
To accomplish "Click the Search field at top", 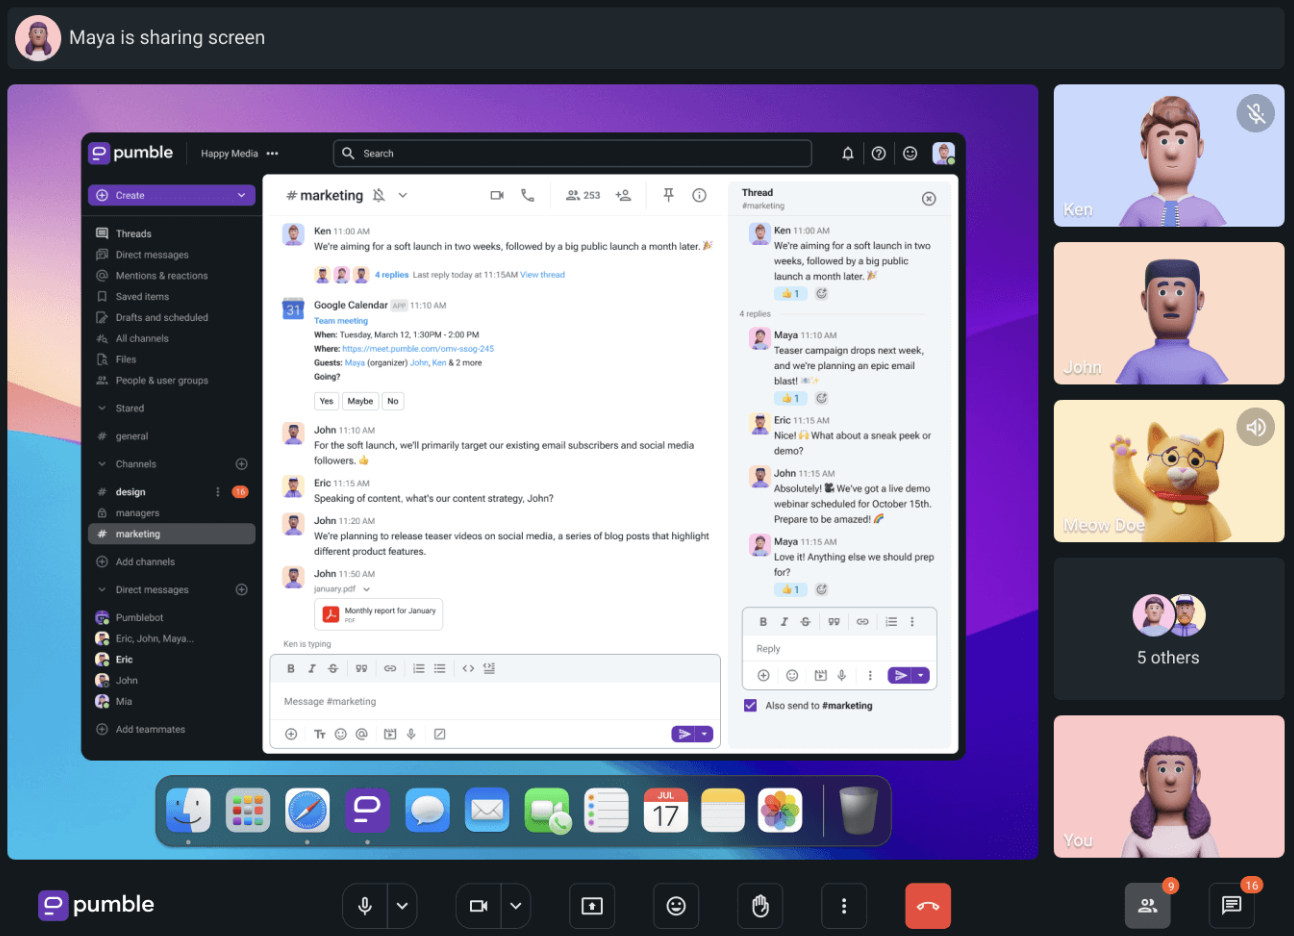I will point(572,154).
